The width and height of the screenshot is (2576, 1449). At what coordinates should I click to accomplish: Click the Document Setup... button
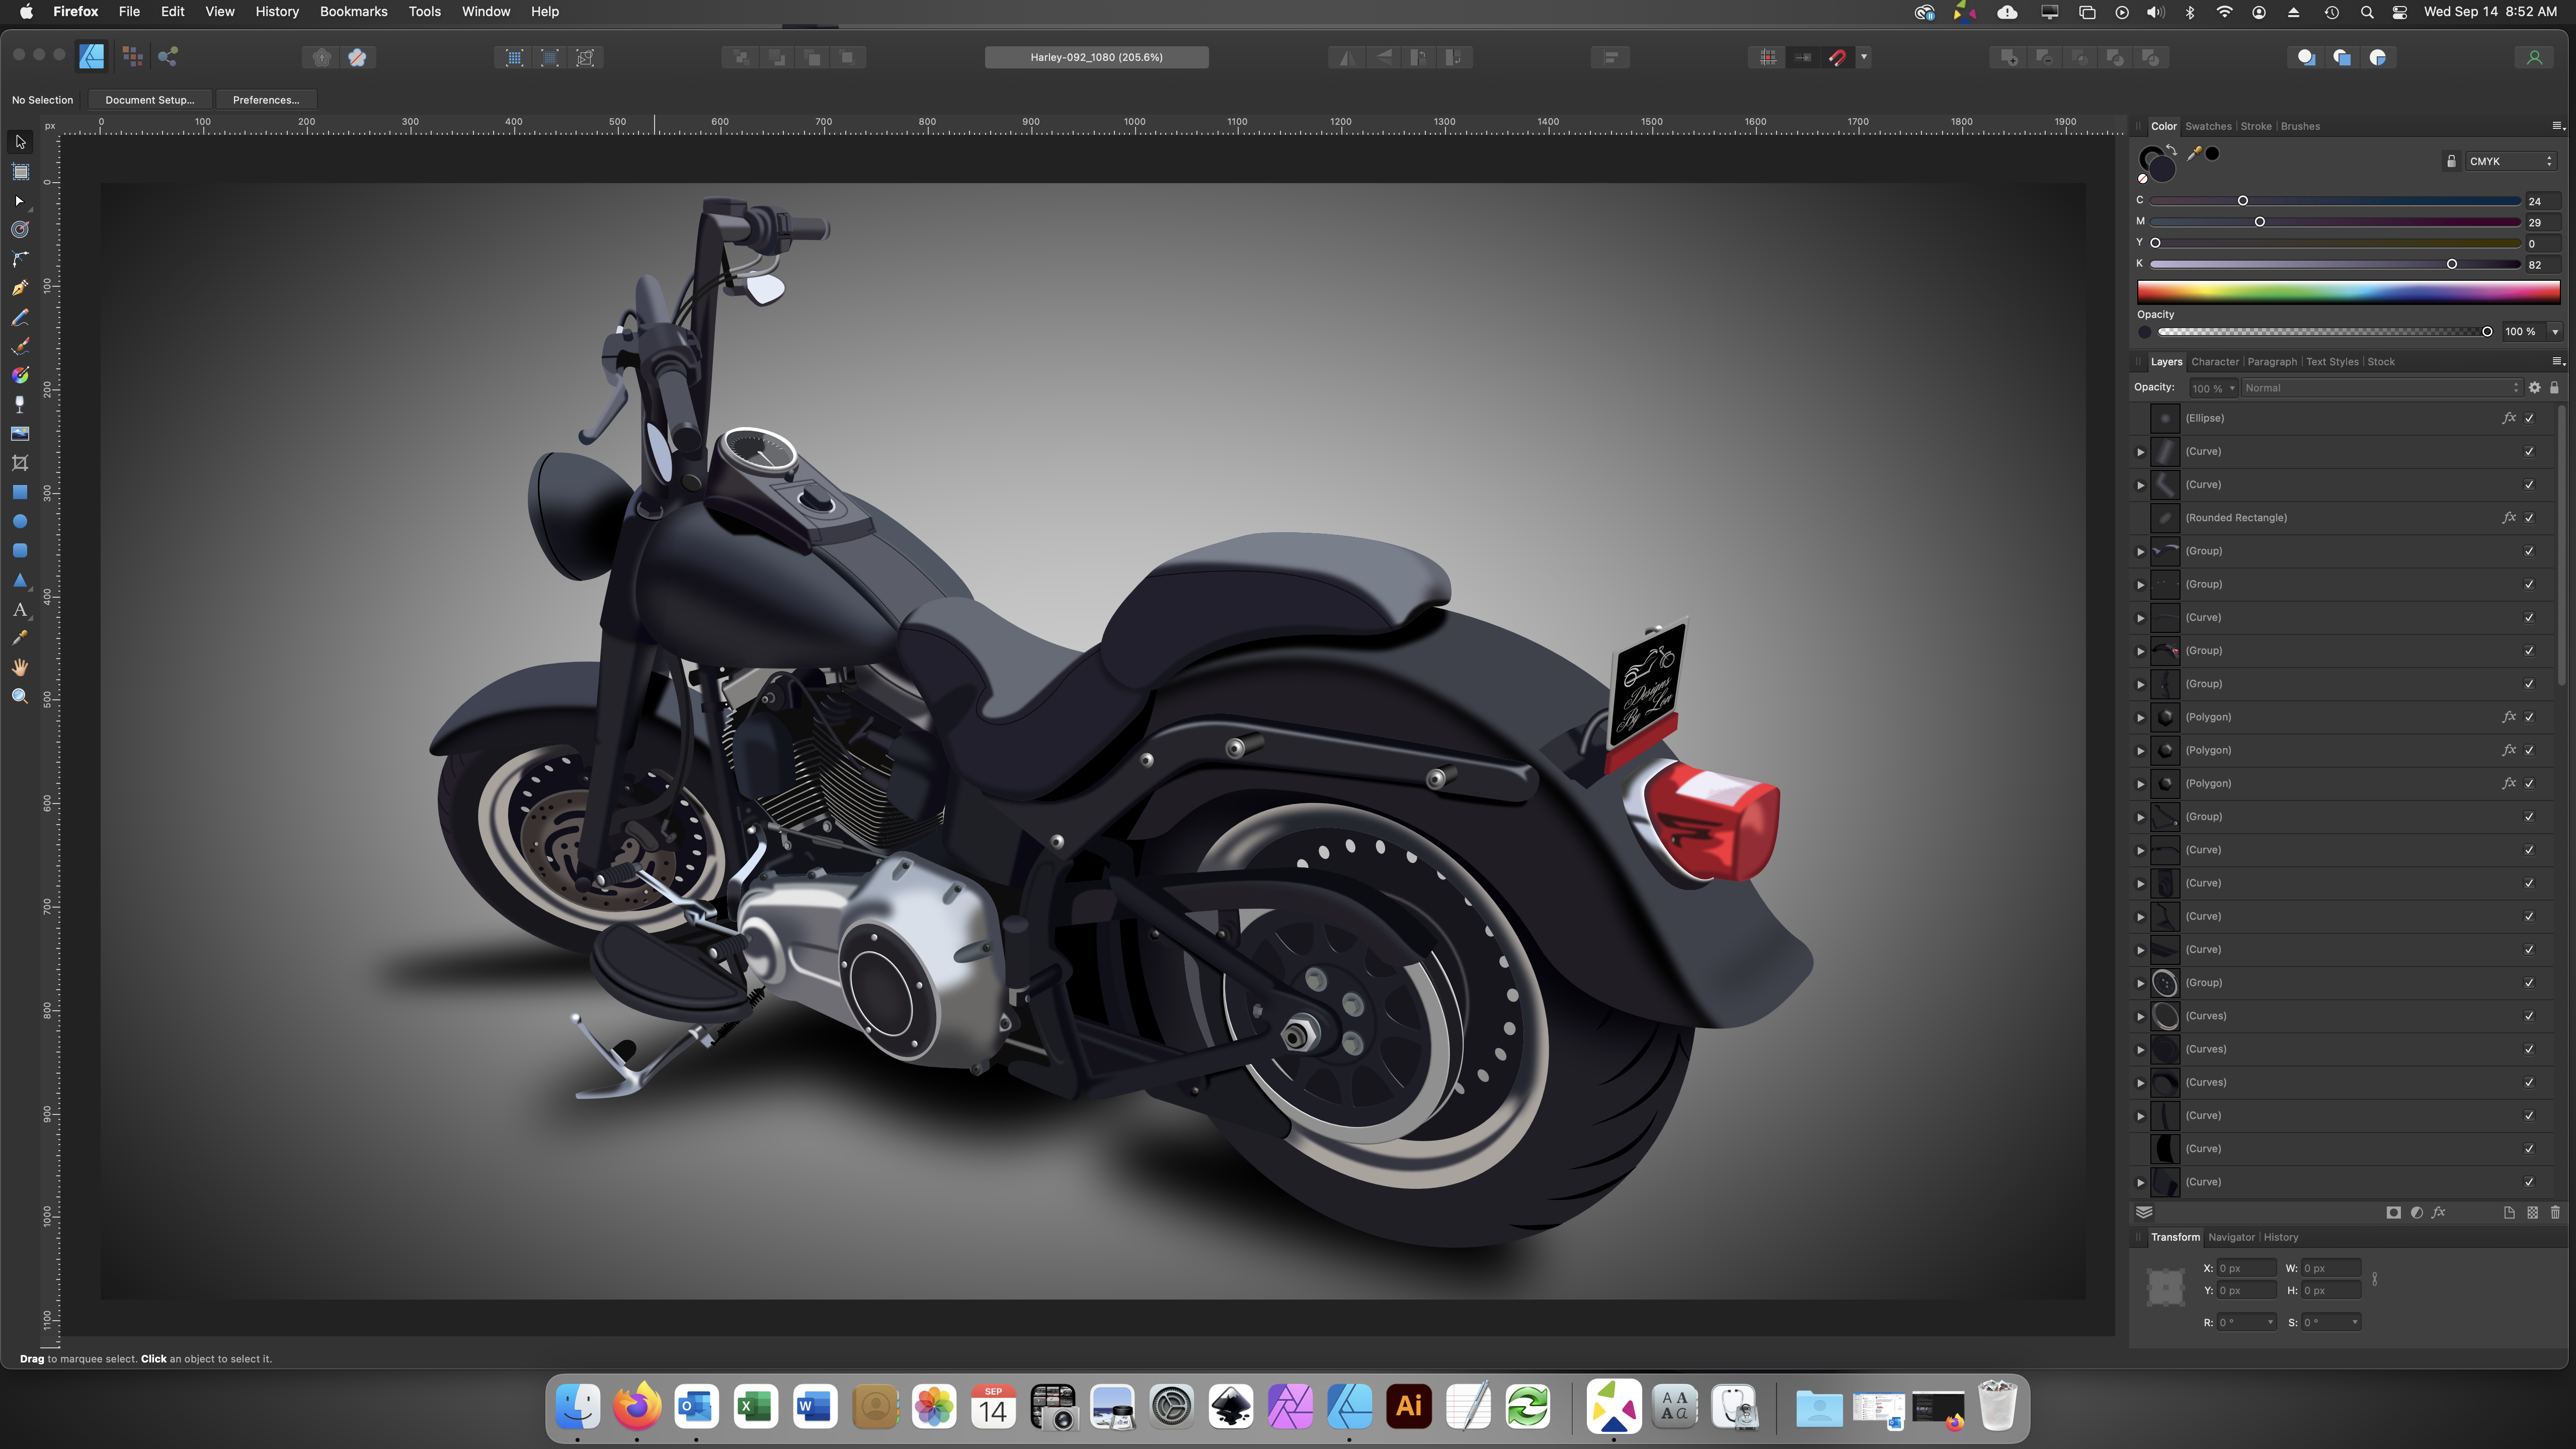(x=150, y=100)
